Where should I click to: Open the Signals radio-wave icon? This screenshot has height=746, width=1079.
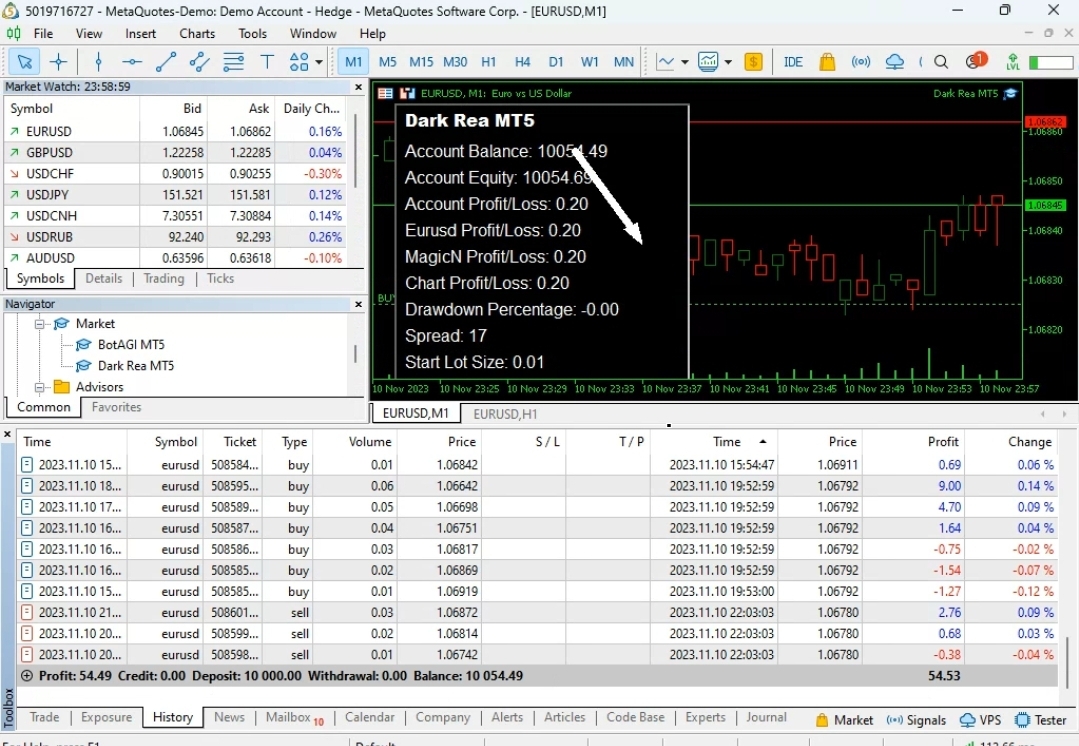click(861, 62)
